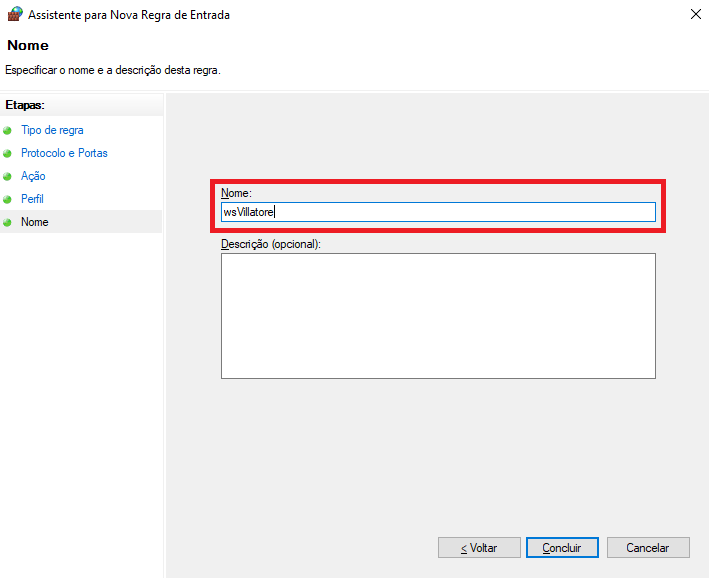Click green bullet next to Nome step

point(7,223)
